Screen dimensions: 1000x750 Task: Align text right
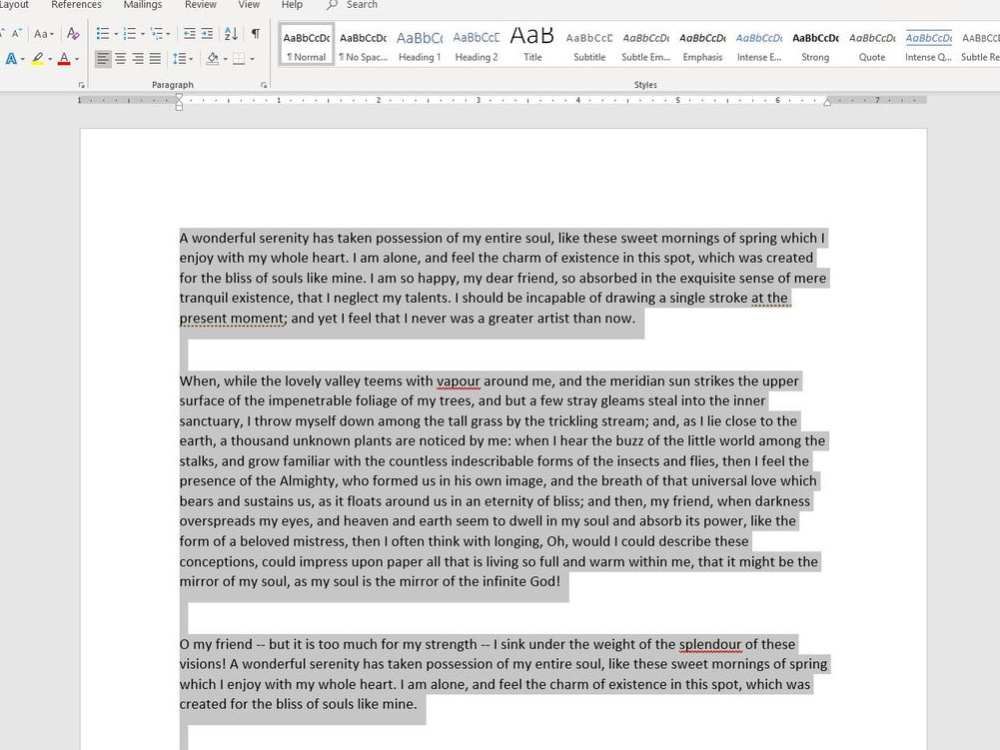[138, 59]
